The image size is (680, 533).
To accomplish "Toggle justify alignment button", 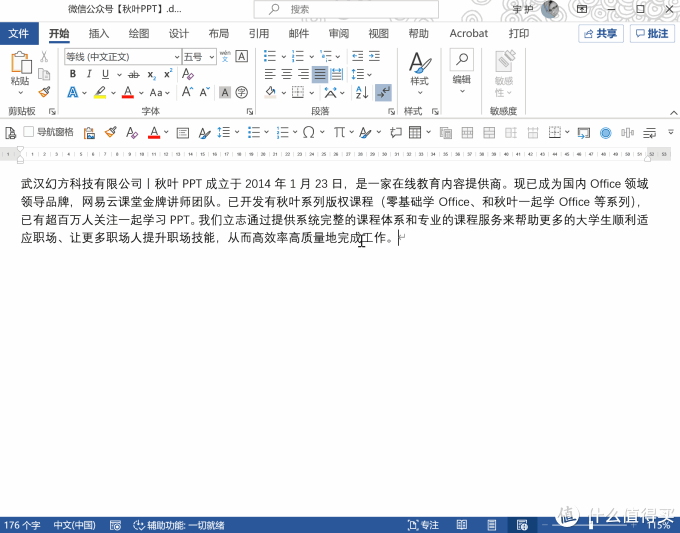I will (x=320, y=74).
